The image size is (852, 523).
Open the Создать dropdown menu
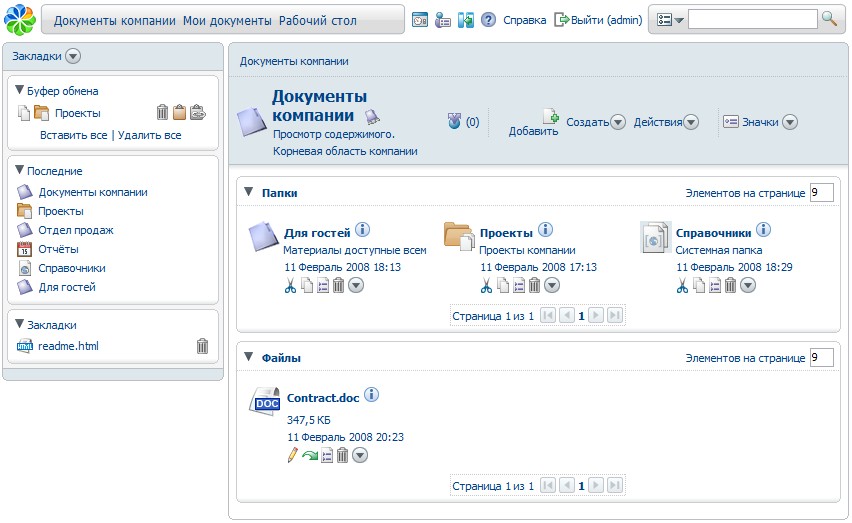click(x=618, y=122)
